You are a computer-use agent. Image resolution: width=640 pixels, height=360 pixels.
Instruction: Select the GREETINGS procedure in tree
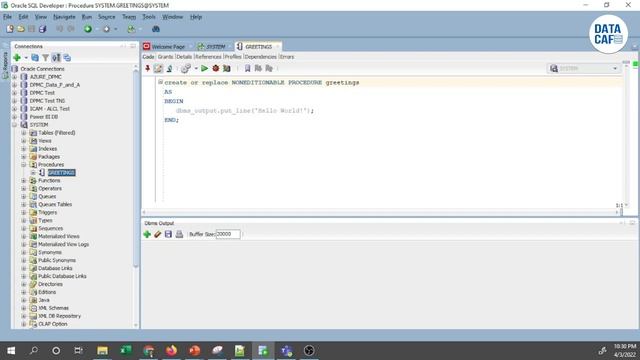point(62,173)
